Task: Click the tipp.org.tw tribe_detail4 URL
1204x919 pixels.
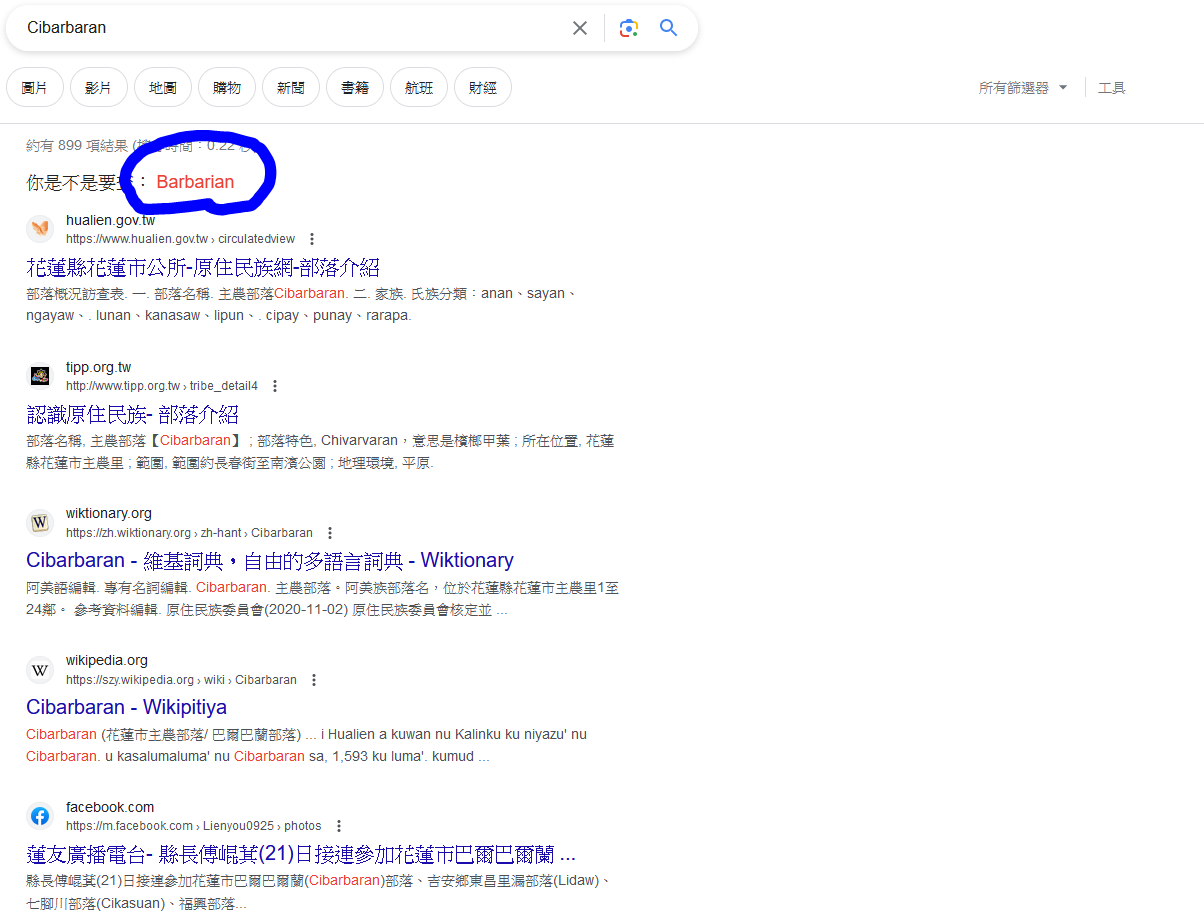Action: pyautogui.click(x=162, y=386)
